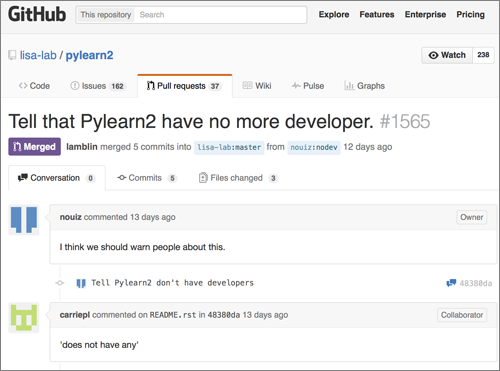
Task: Open commit hash 48380da on the right
Action: (x=476, y=283)
